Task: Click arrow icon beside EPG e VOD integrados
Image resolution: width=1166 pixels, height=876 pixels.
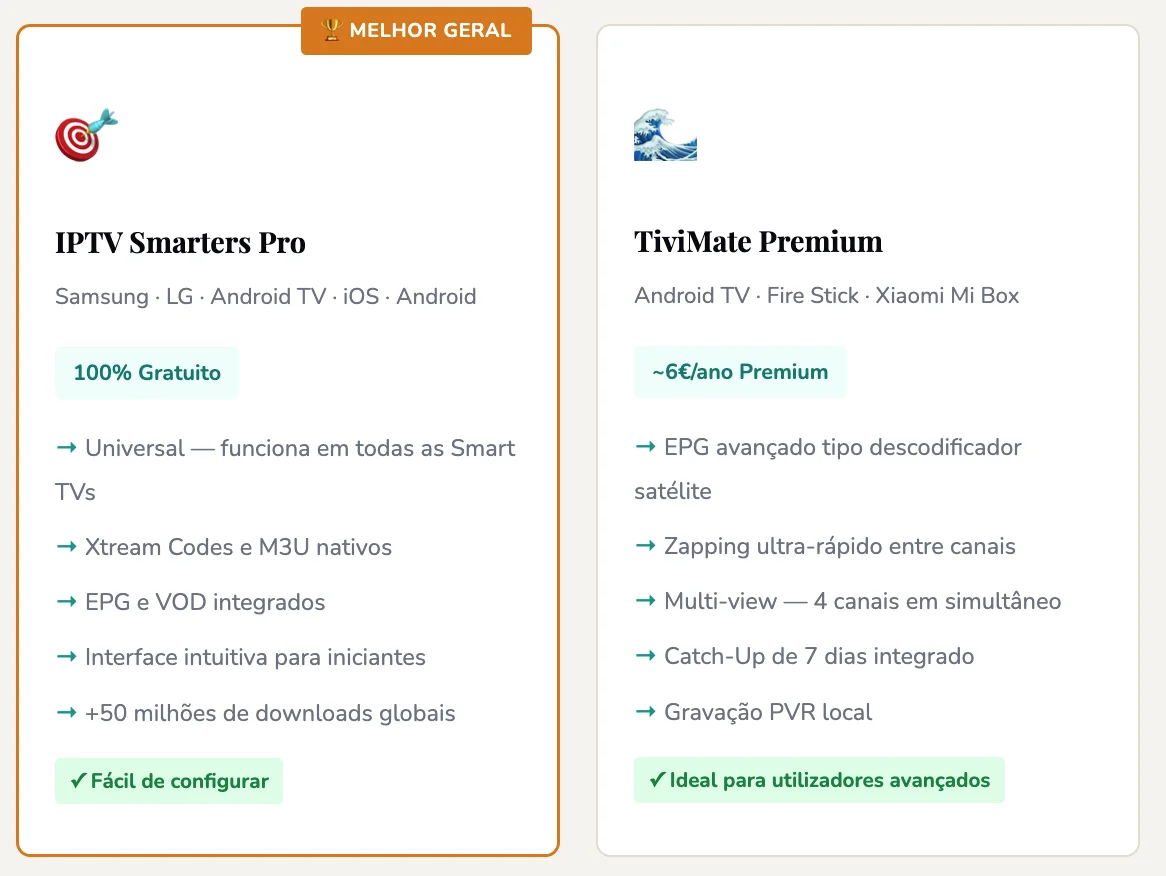Action: click(x=66, y=602)
